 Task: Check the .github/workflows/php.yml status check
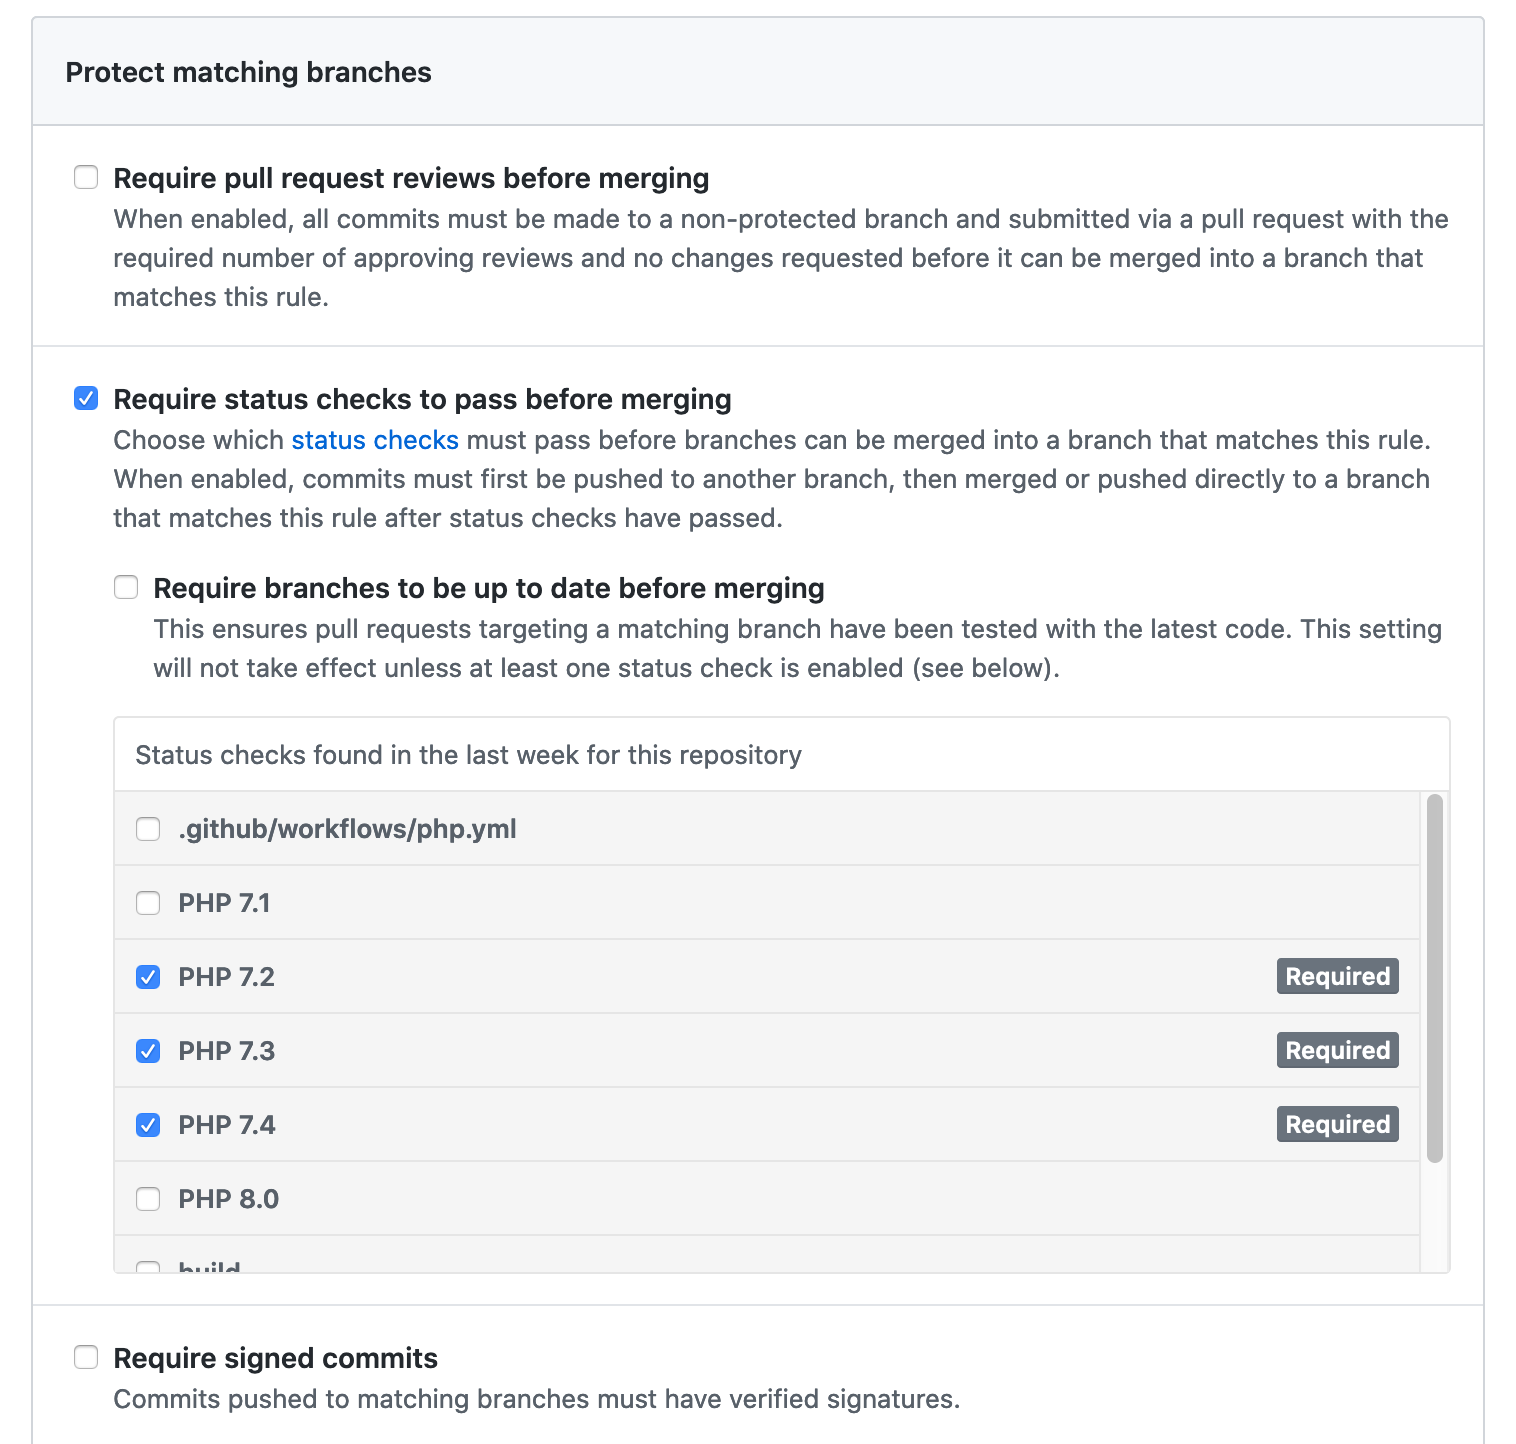click(148, 829)
